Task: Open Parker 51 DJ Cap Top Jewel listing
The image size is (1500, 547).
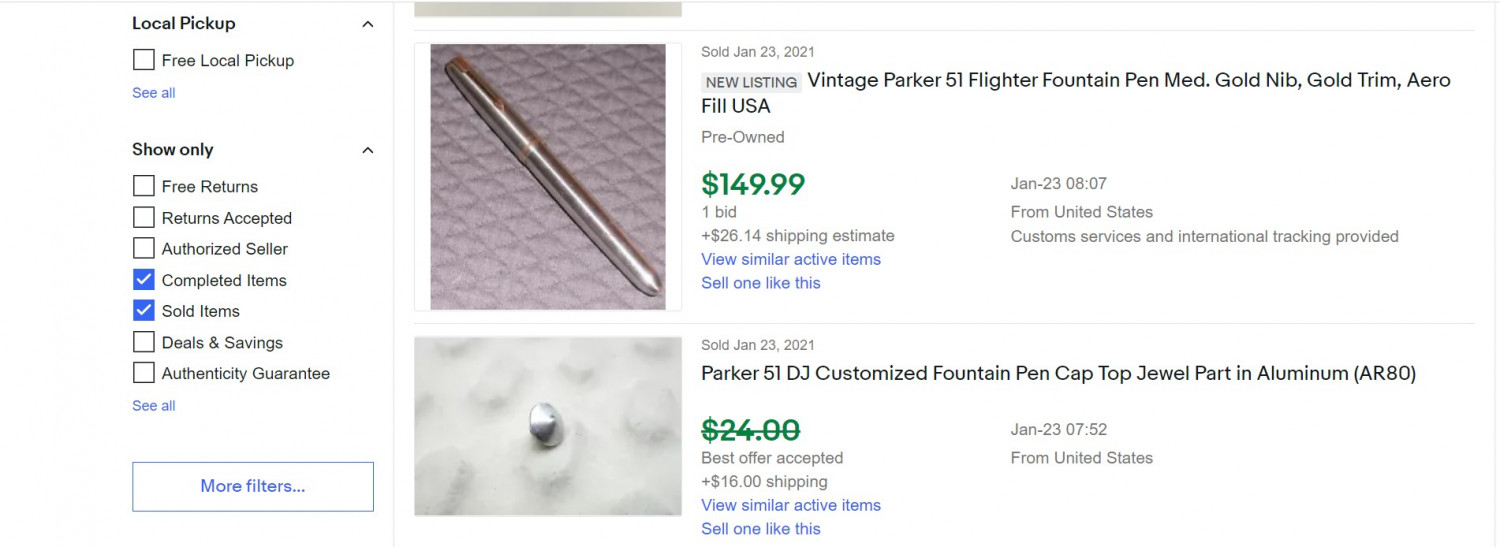Action: point(1058,374)
